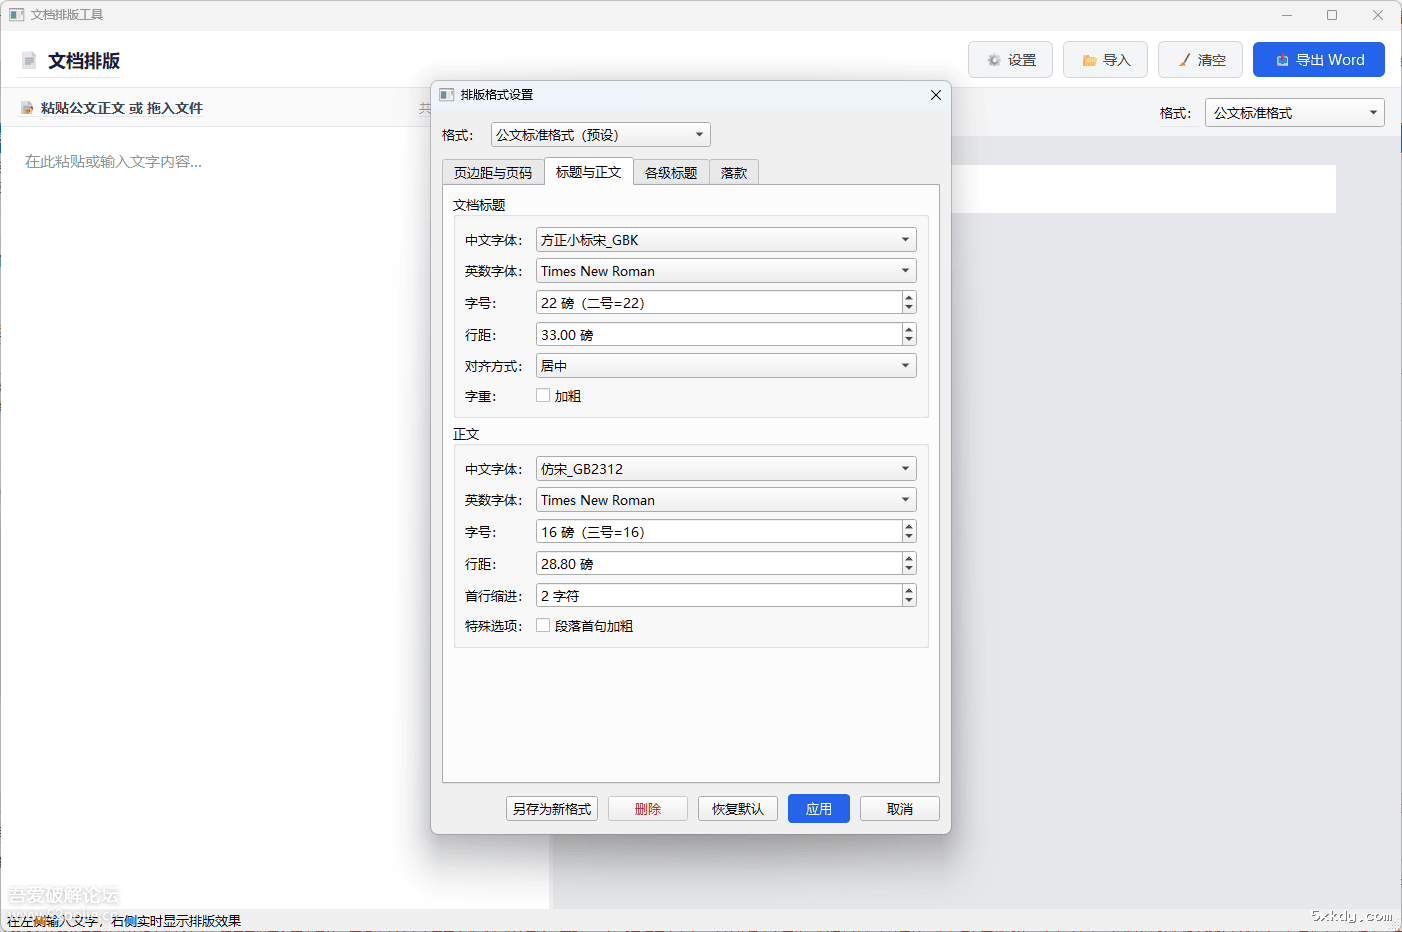Enable the 段落首句加粗 checkbox

(543, 626)
